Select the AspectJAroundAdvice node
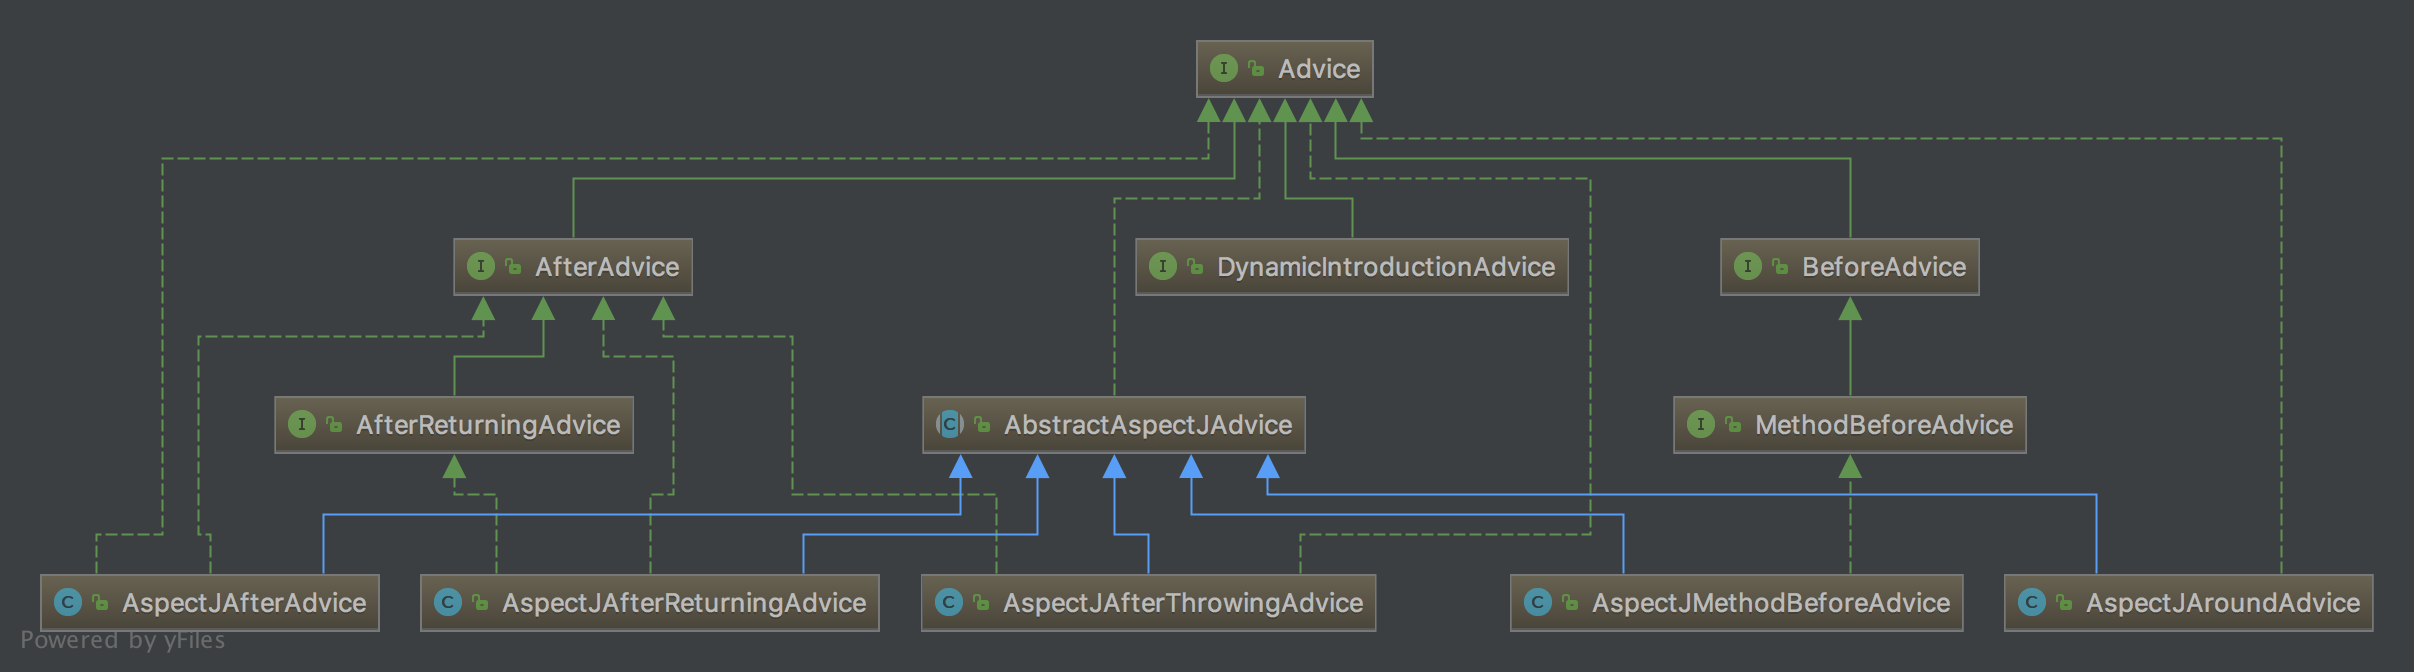2414x672 pixels. click(x=2189, y=603)
